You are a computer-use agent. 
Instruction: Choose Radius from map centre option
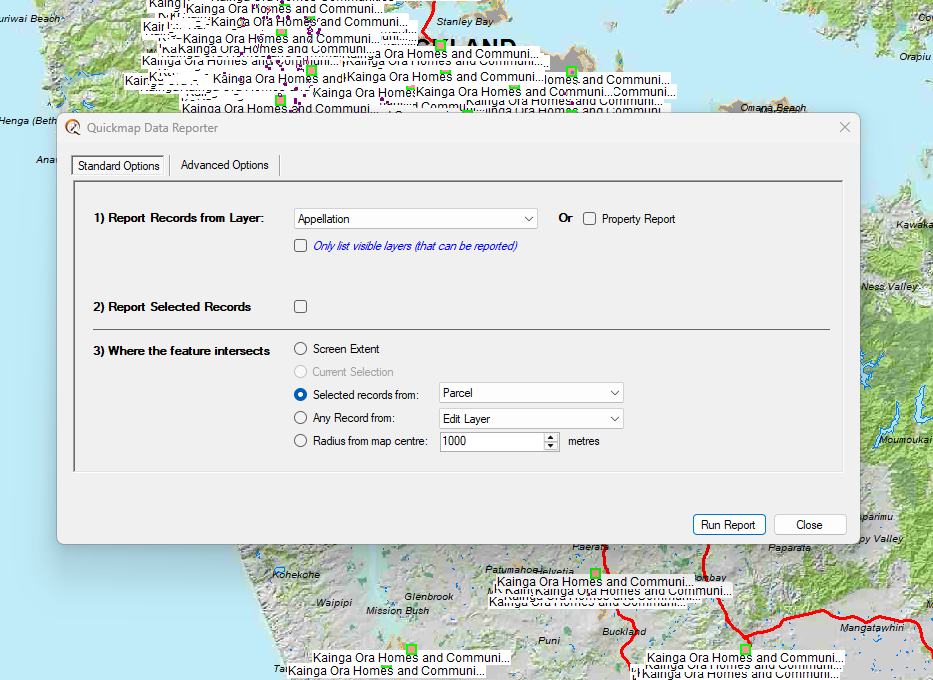(x=301, y=441)
